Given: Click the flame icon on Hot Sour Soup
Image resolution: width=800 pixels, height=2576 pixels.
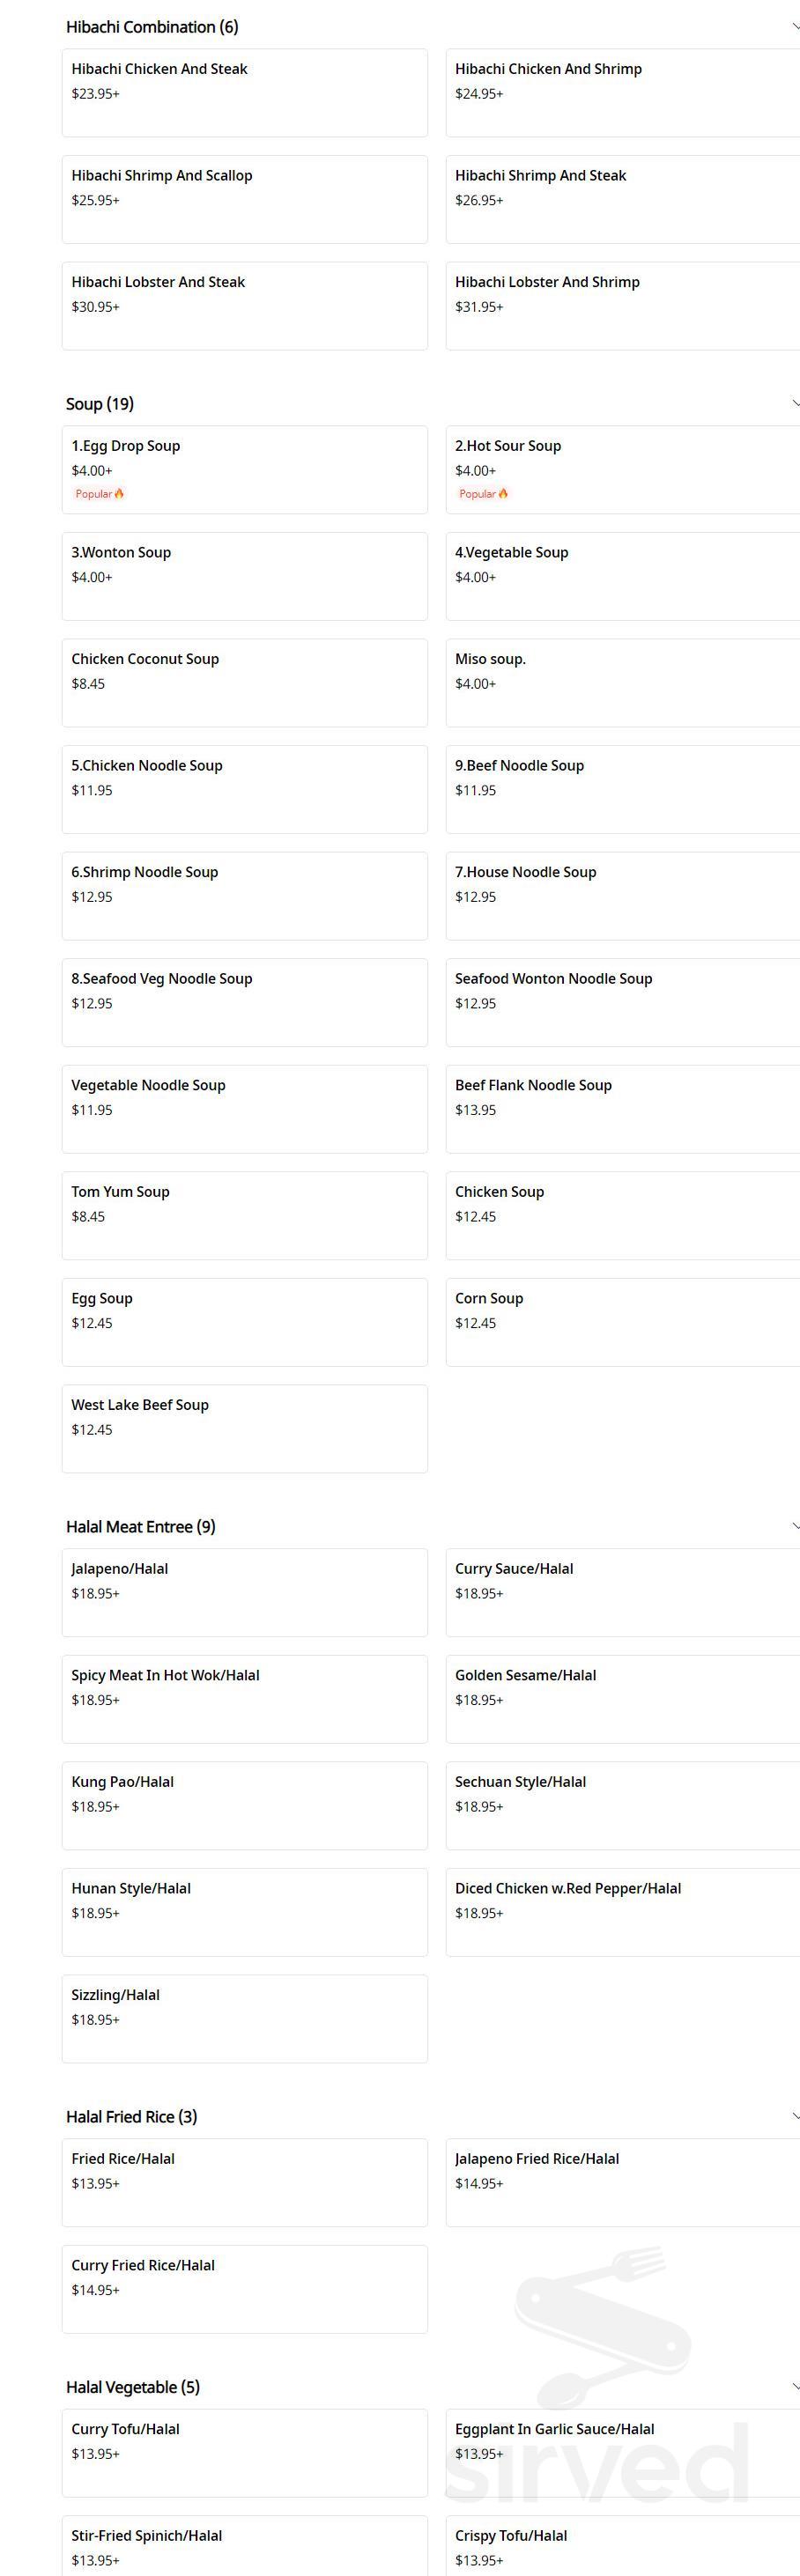Looking at the screenshot, I should [x=500, y=493].
